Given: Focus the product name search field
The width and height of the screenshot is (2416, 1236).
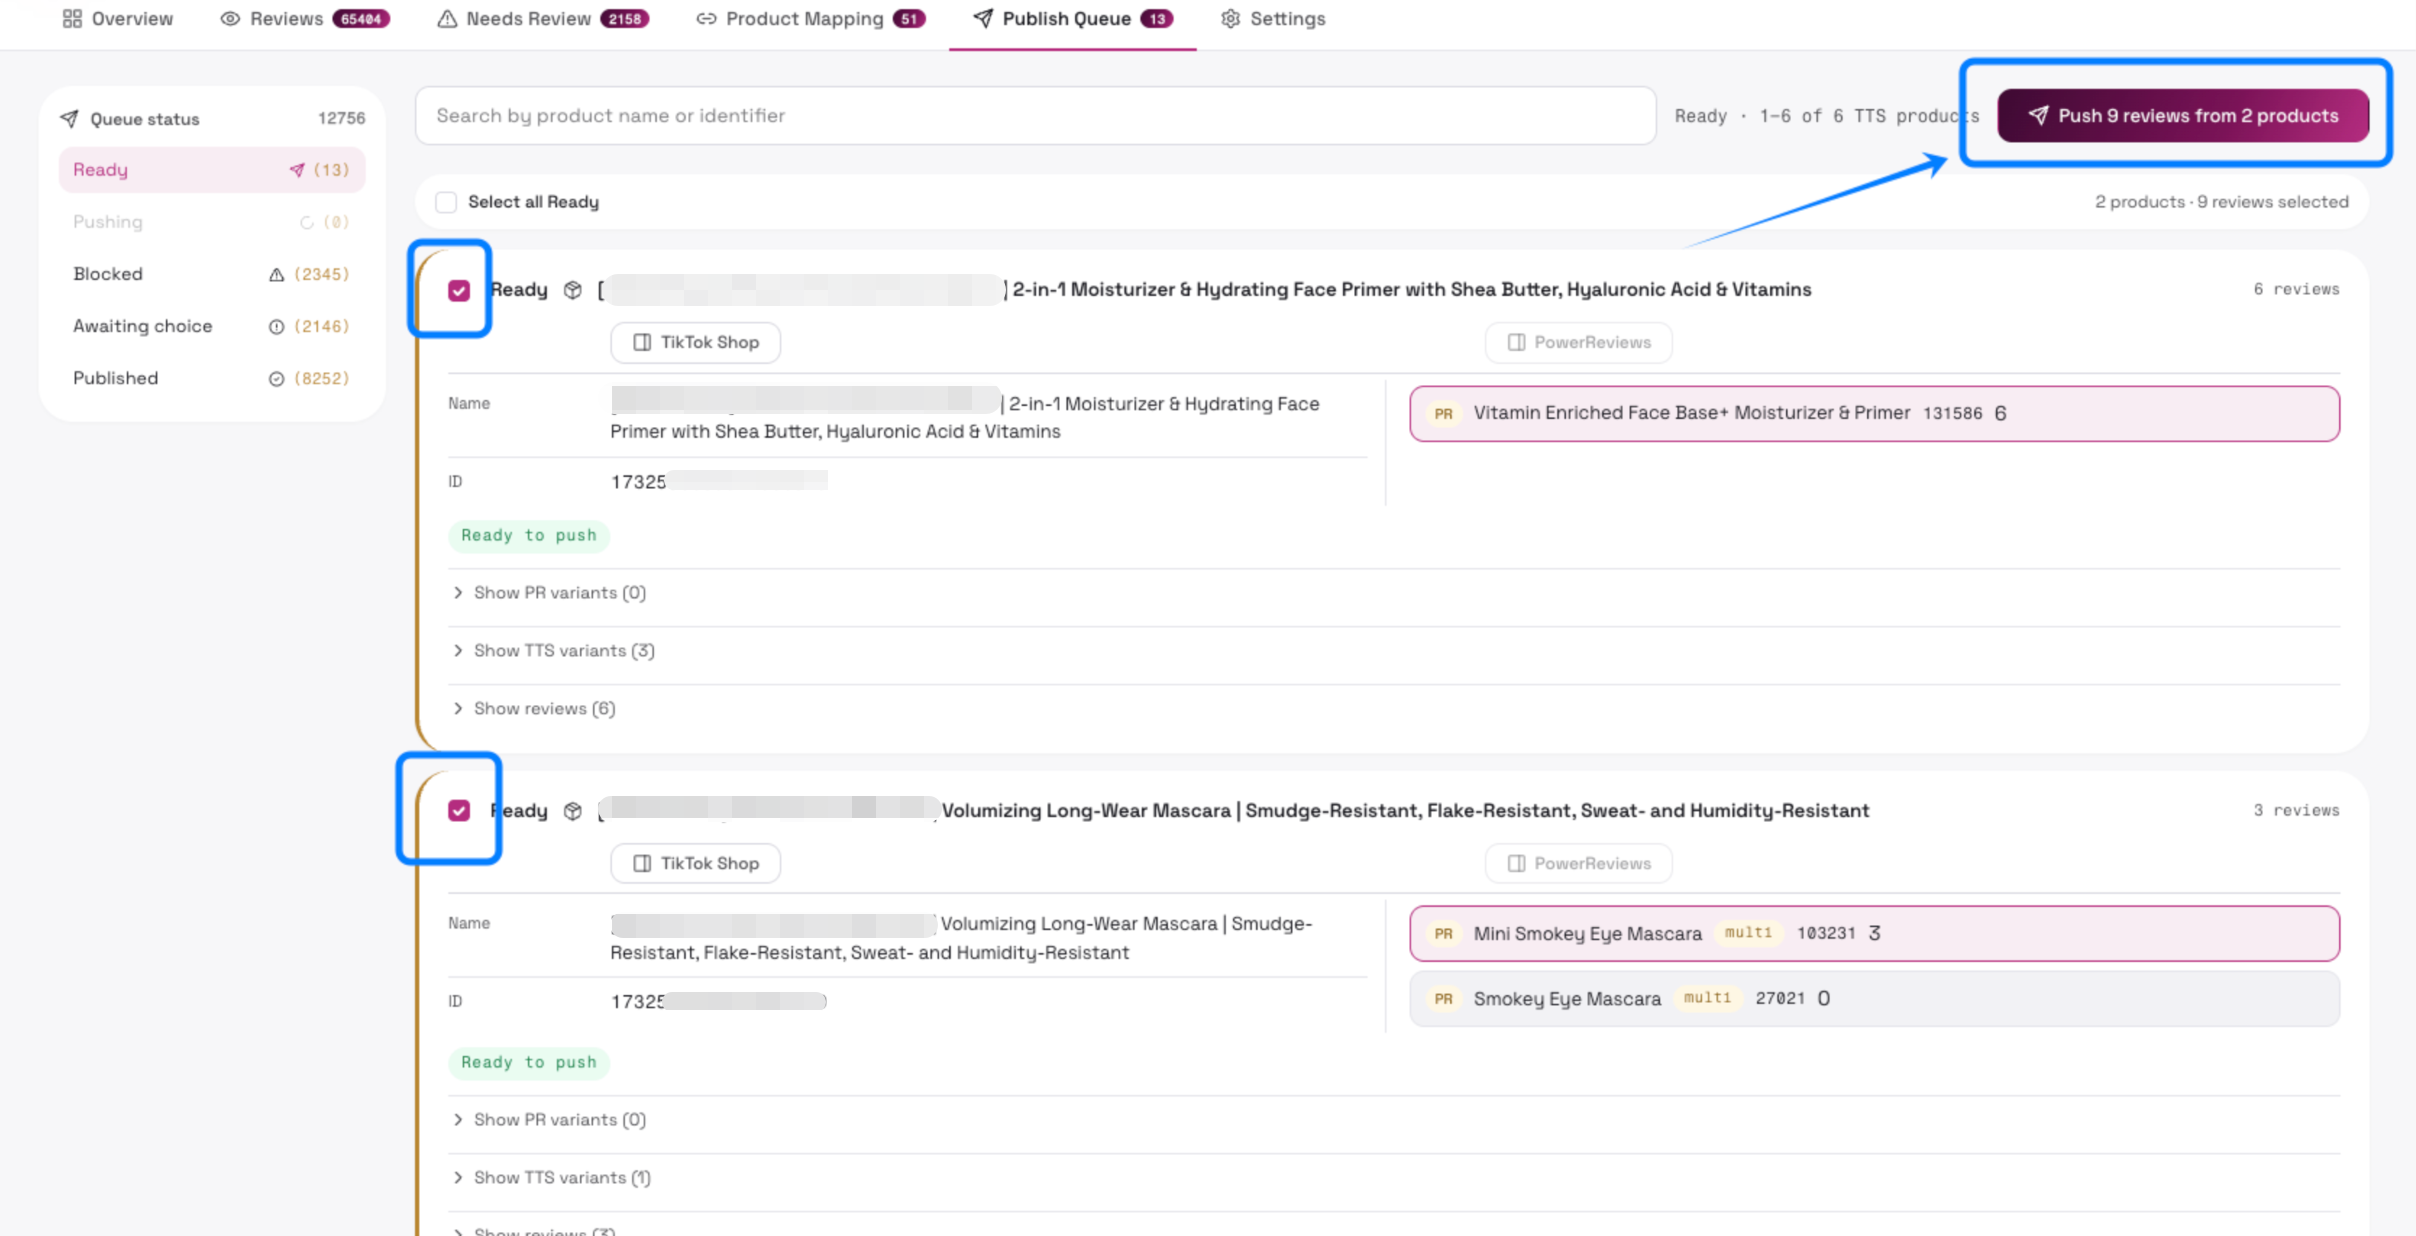Looking at the screenshot, I should coord(1035,116).
